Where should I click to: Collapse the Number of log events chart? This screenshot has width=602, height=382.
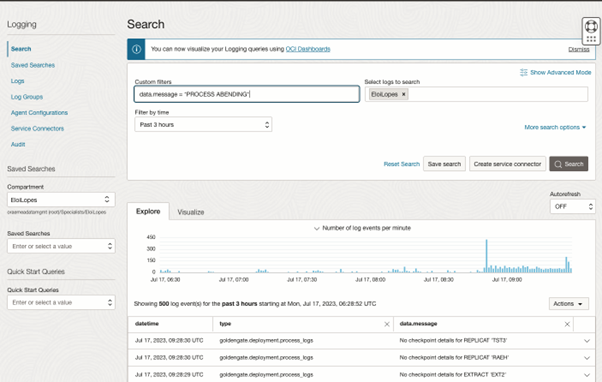pos(317,228)
